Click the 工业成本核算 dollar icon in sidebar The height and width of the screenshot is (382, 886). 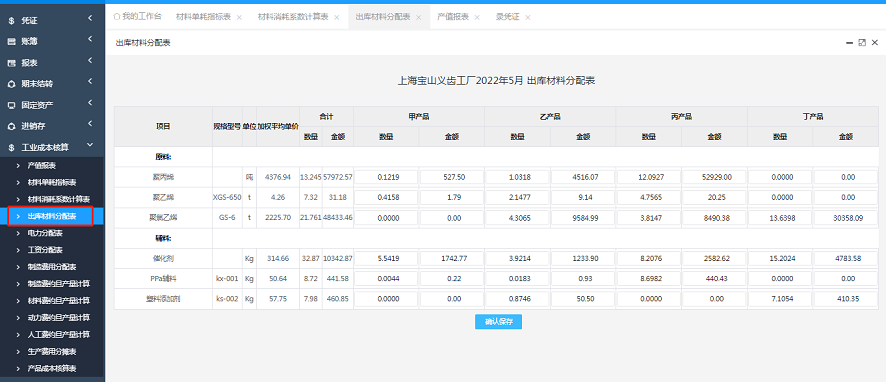(x=11, y=147)
